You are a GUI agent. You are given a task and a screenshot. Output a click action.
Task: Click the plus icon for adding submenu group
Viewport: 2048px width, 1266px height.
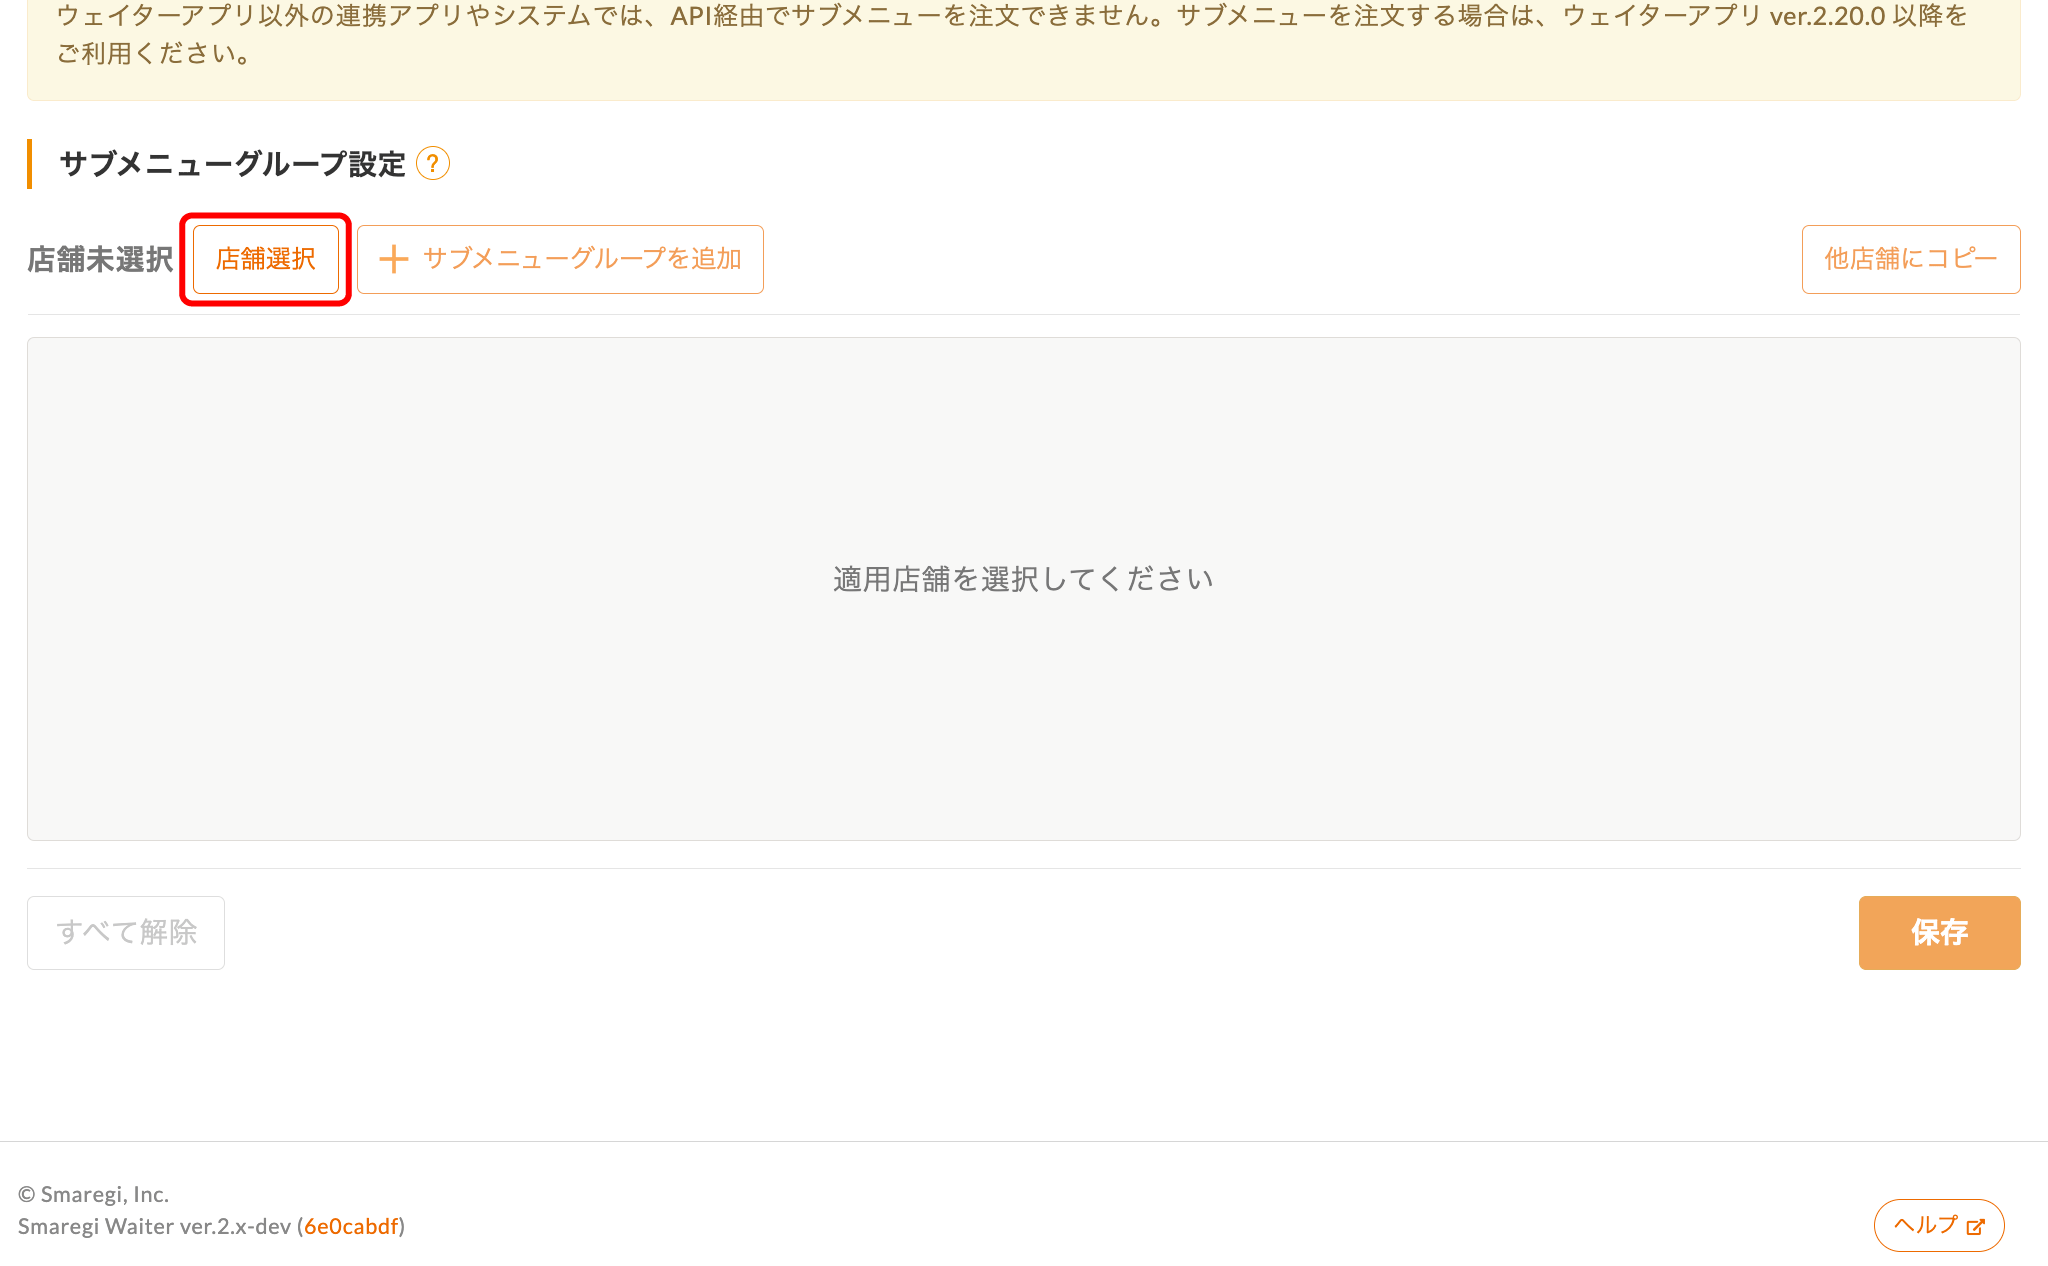(394, 259)
